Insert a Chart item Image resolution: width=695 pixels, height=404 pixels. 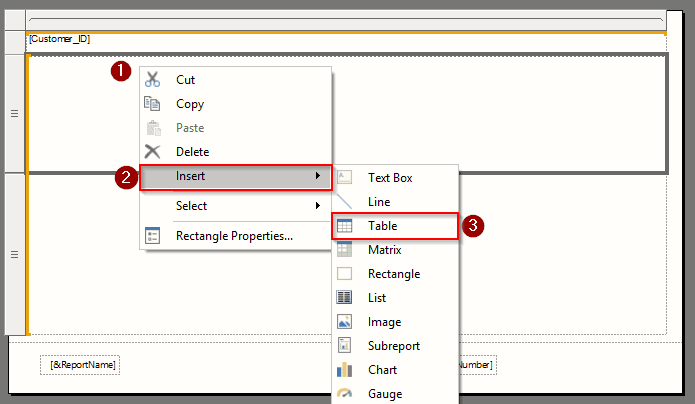point(395,369)
